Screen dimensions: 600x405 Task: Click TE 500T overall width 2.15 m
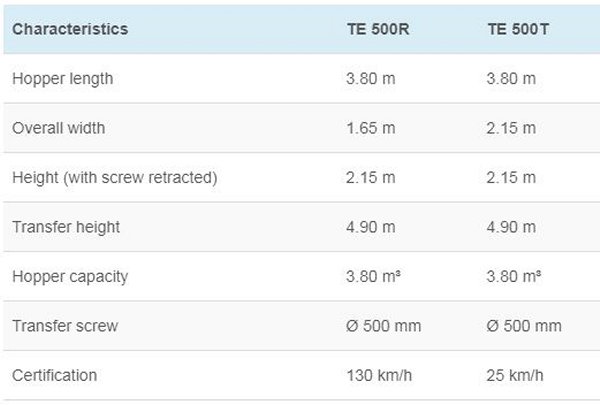(x=511, y=128)
